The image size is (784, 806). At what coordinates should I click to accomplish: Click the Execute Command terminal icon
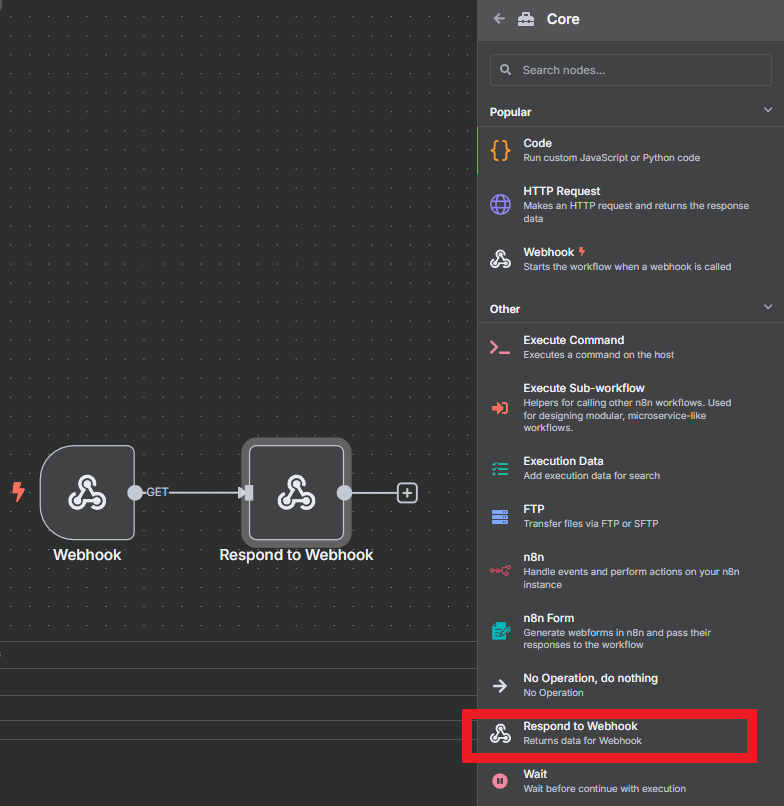500,347
